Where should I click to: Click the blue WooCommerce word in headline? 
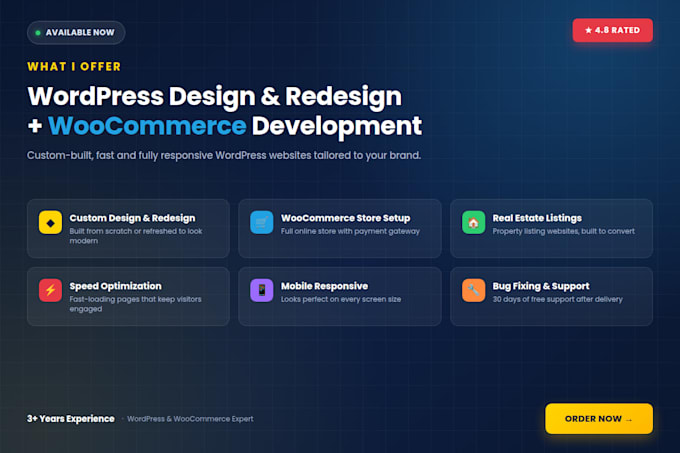[x=147, y=126]
